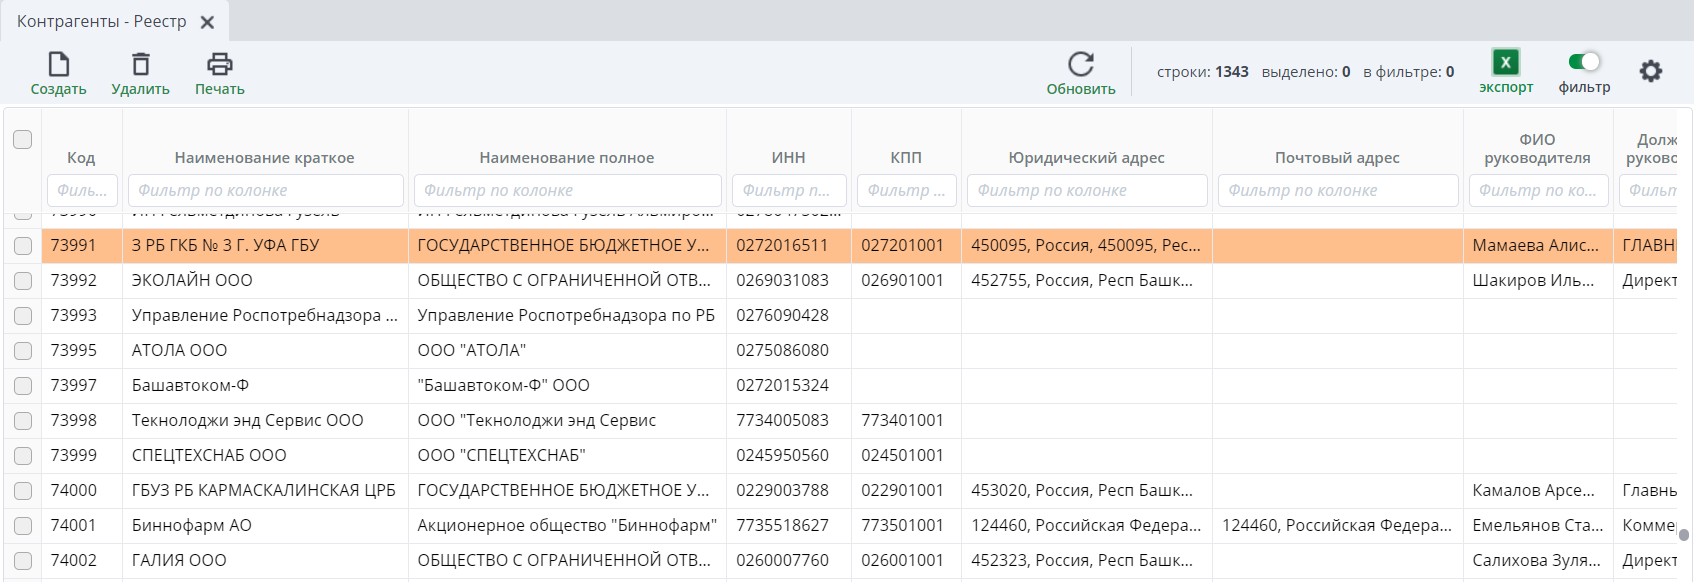Check the row checkbox for code 73999
This screenshot has height=582, width=1694.
pyautogui.click(x=22, y=456)
